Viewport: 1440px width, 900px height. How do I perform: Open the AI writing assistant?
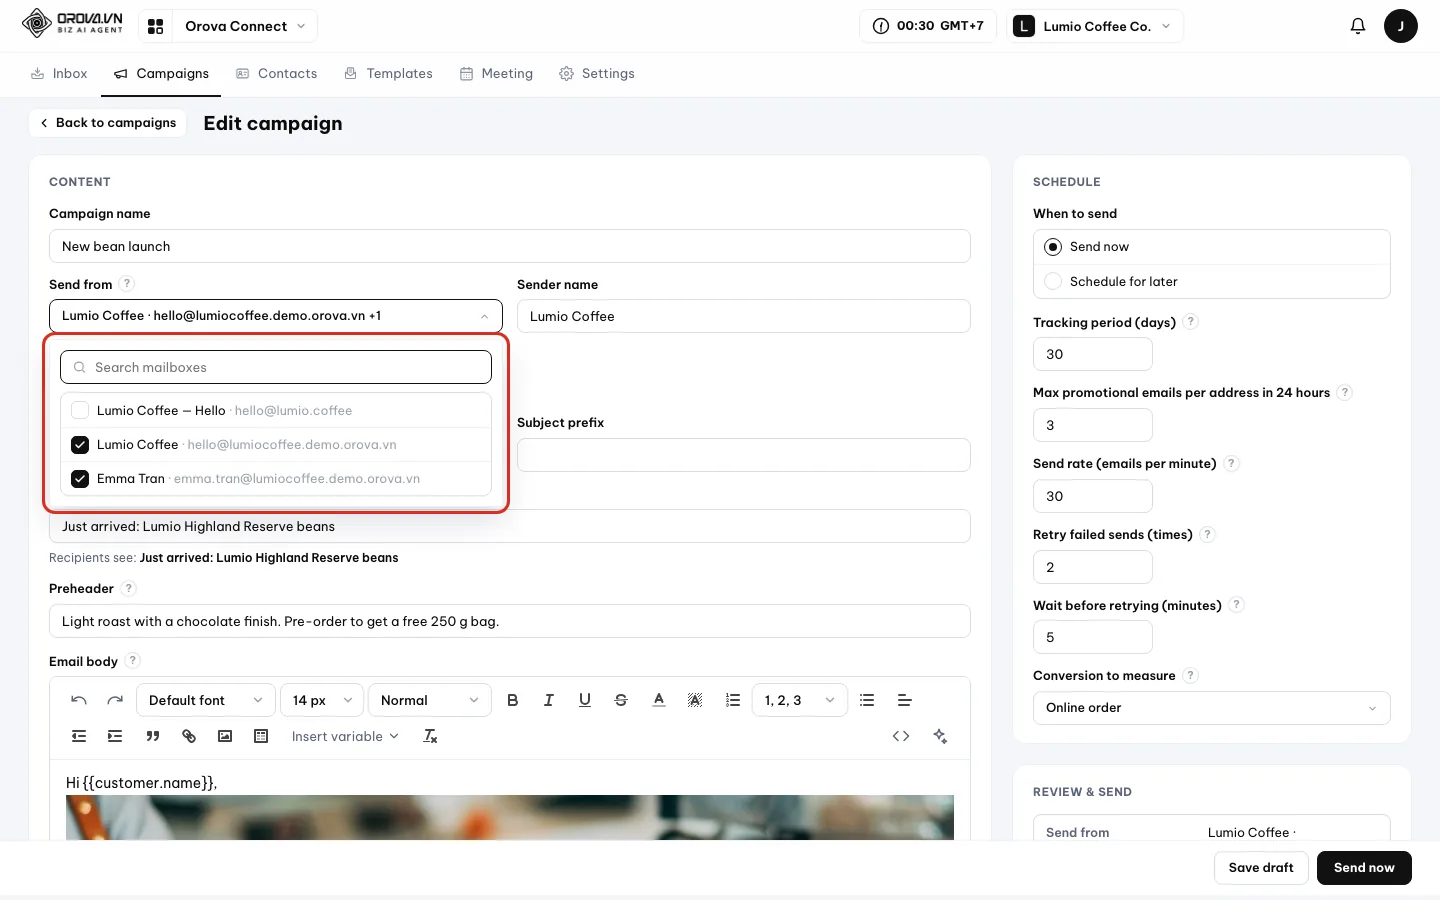coord(940,736)
